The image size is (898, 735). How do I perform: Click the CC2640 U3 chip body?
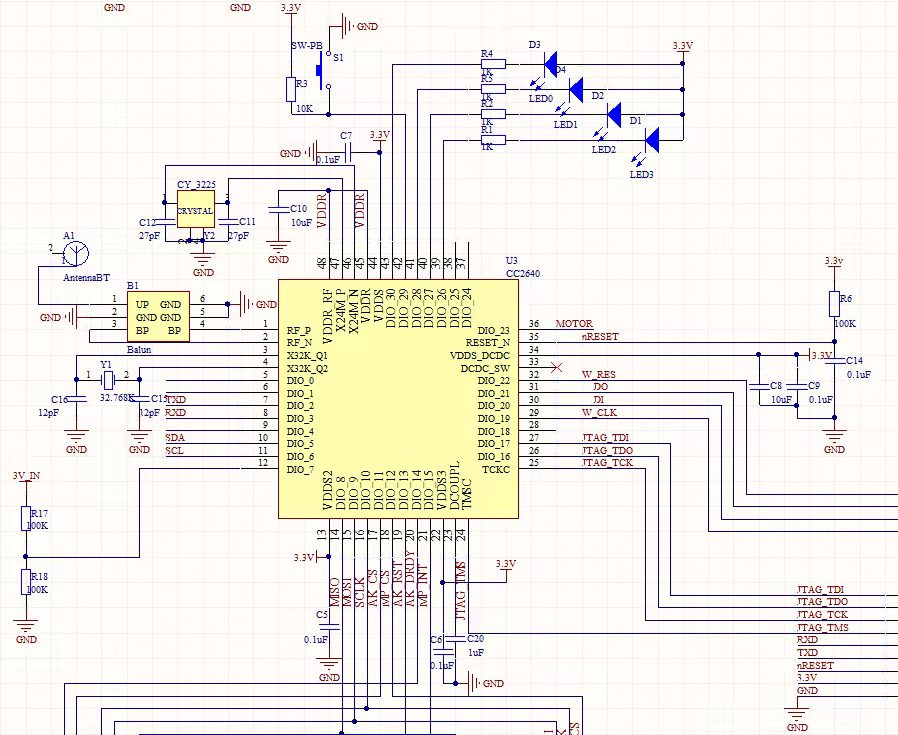(x=398, y=398)
